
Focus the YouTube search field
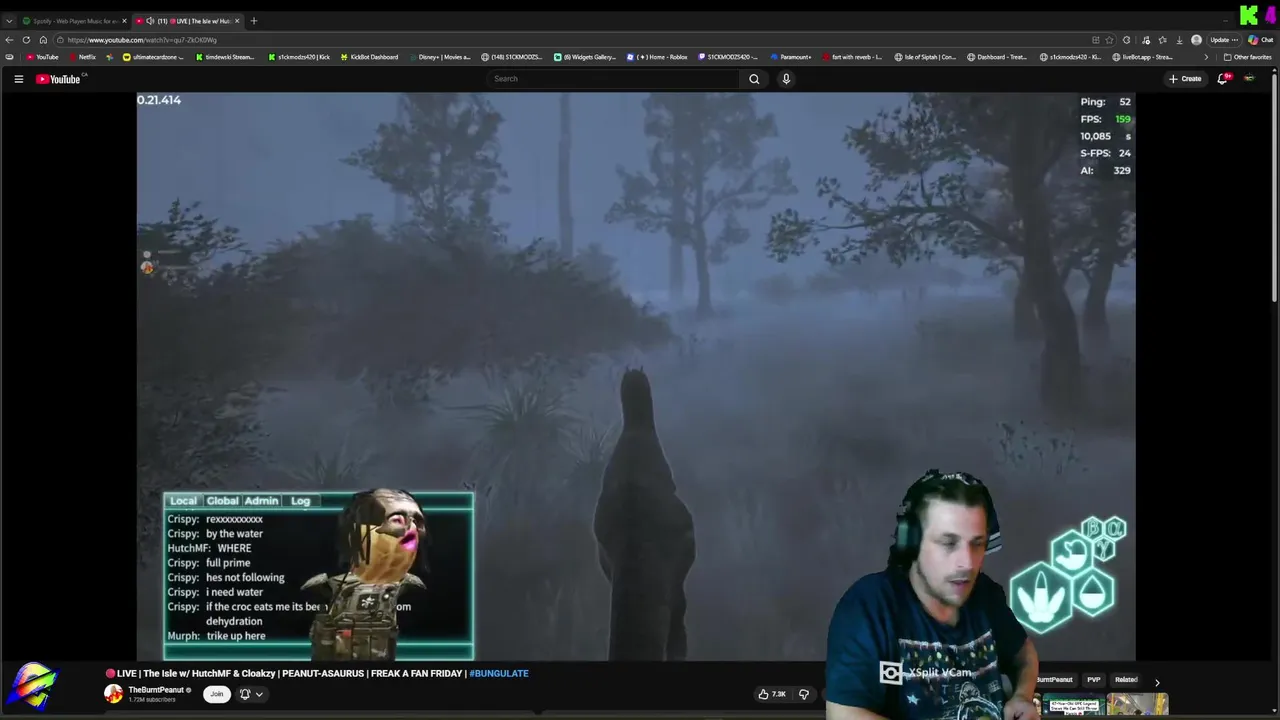613,79
